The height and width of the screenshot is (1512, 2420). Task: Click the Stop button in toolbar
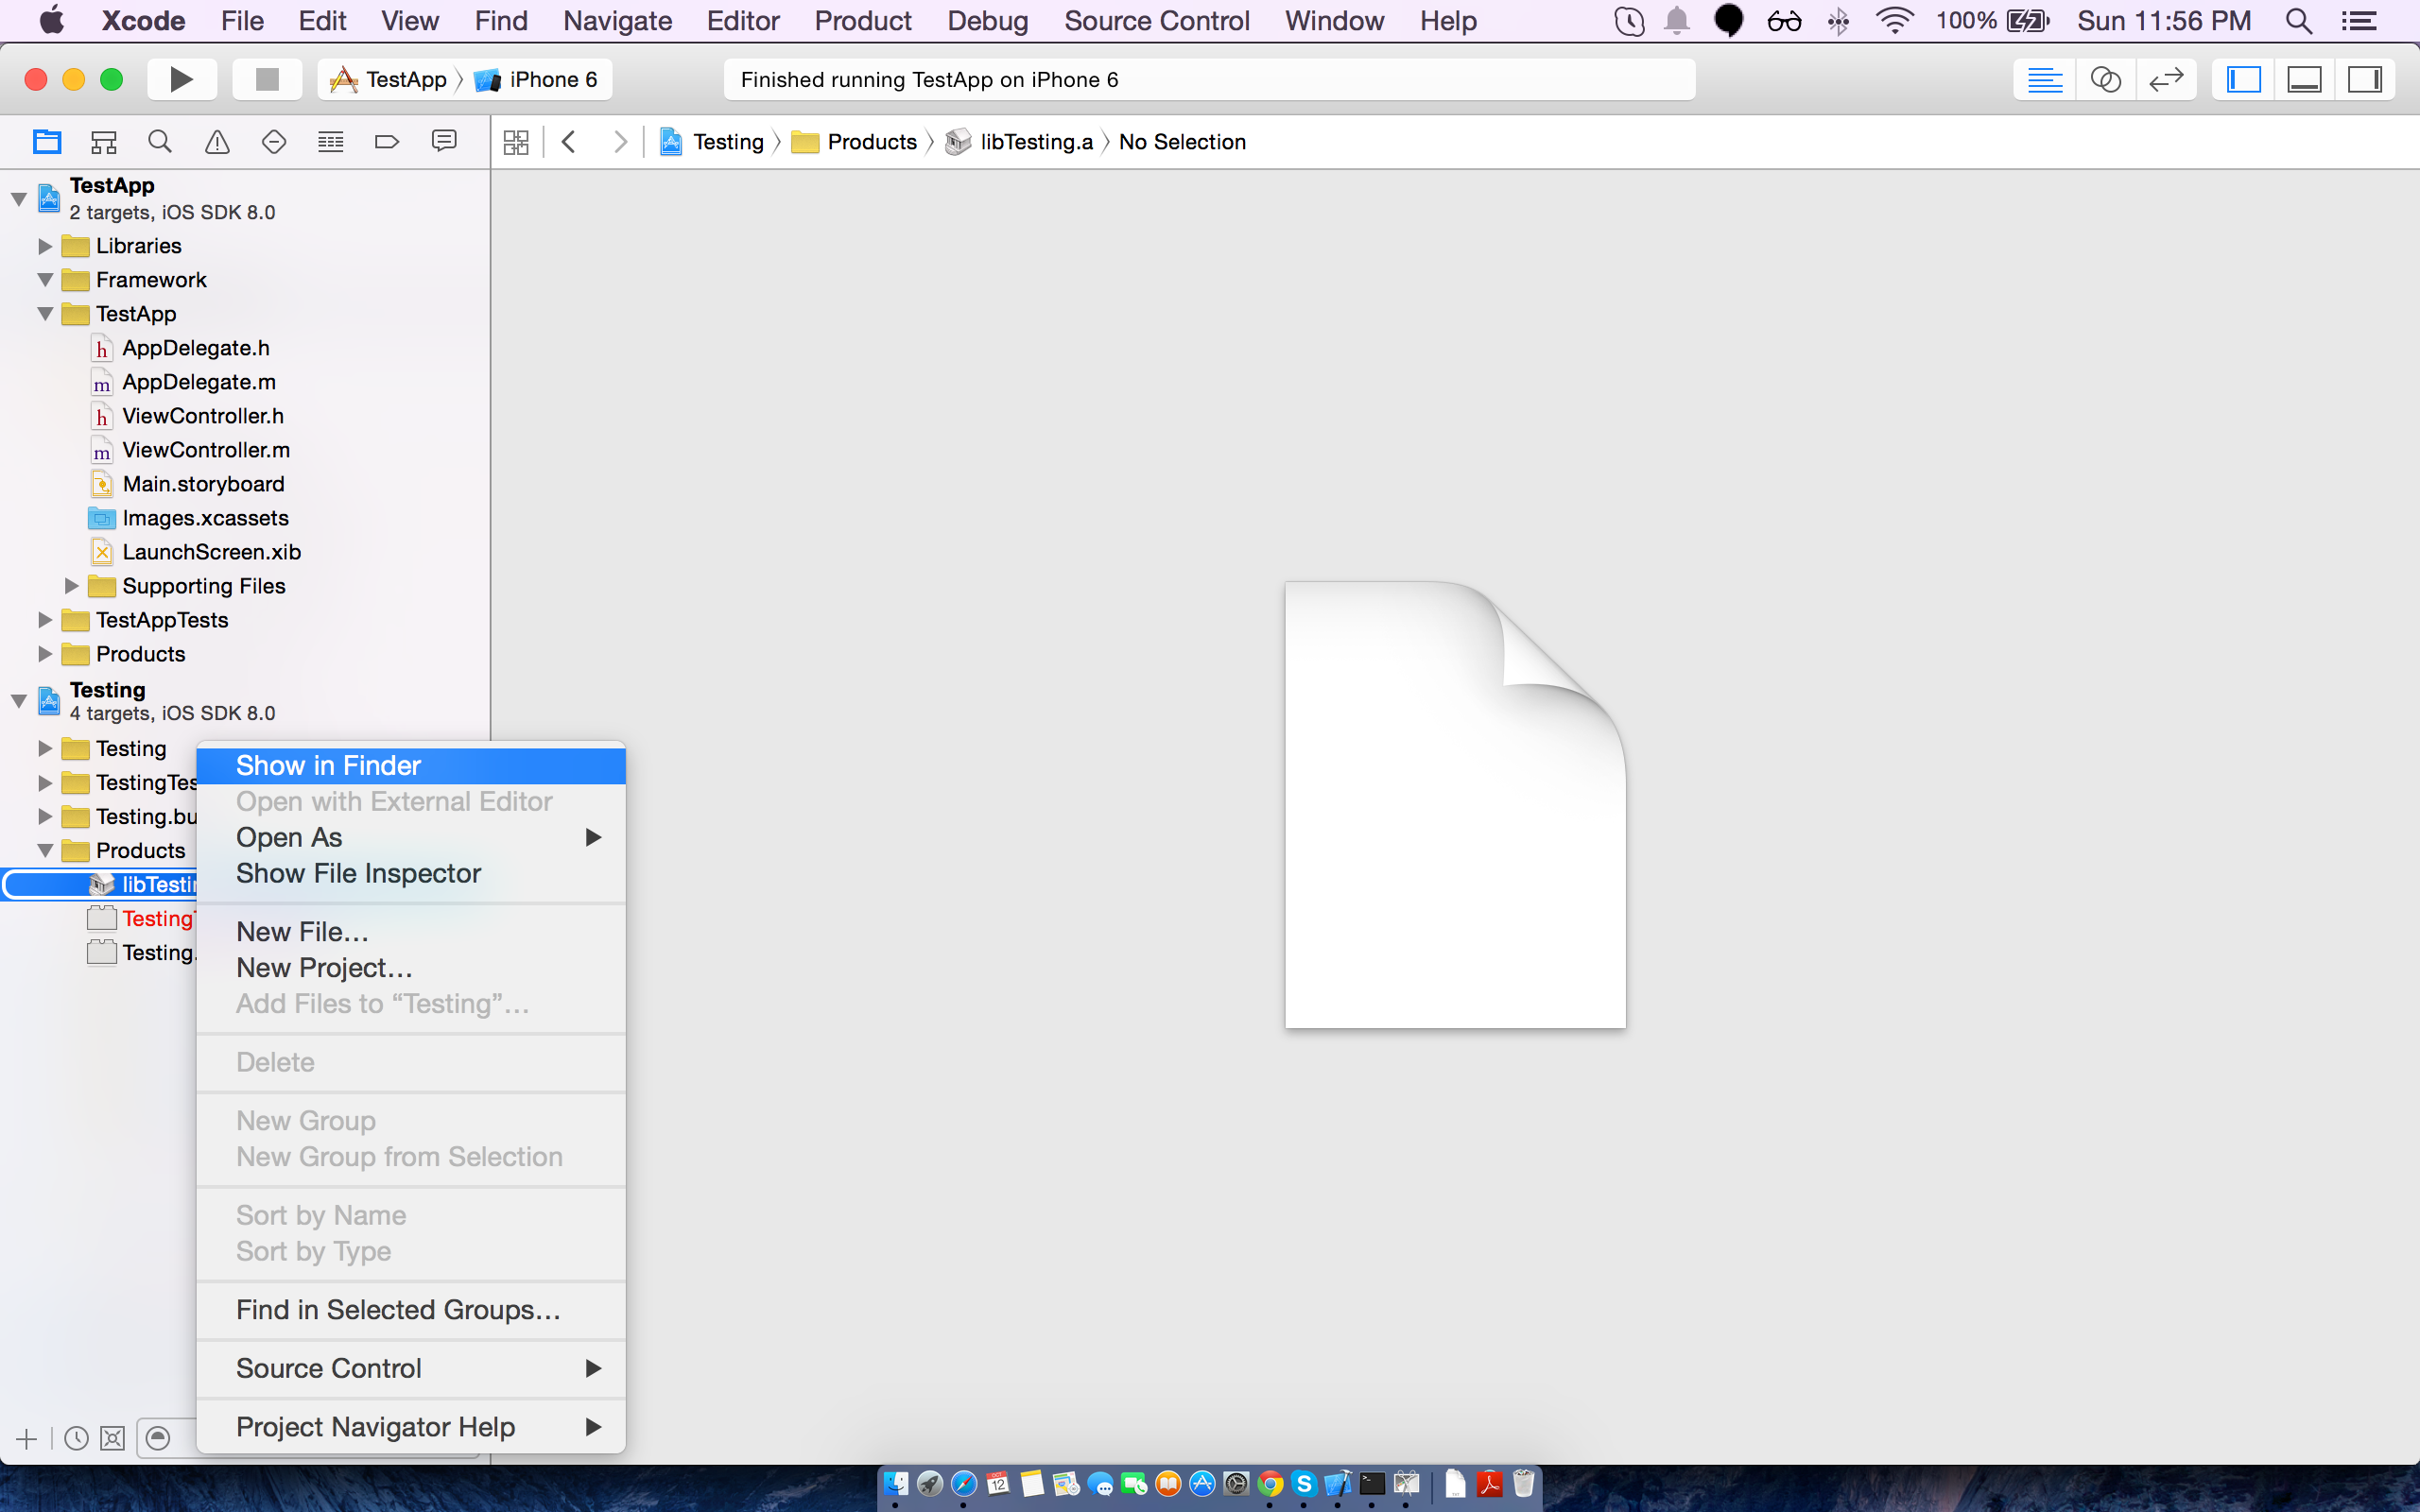click(x=267, y=79)
